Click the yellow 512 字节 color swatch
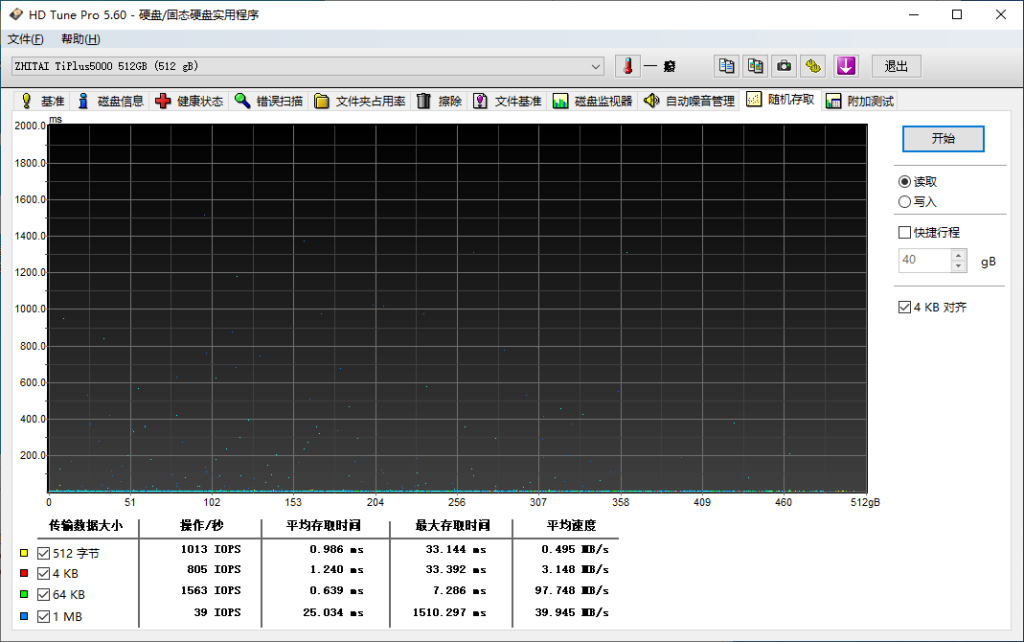1024x642 pixels. [24, 553]
